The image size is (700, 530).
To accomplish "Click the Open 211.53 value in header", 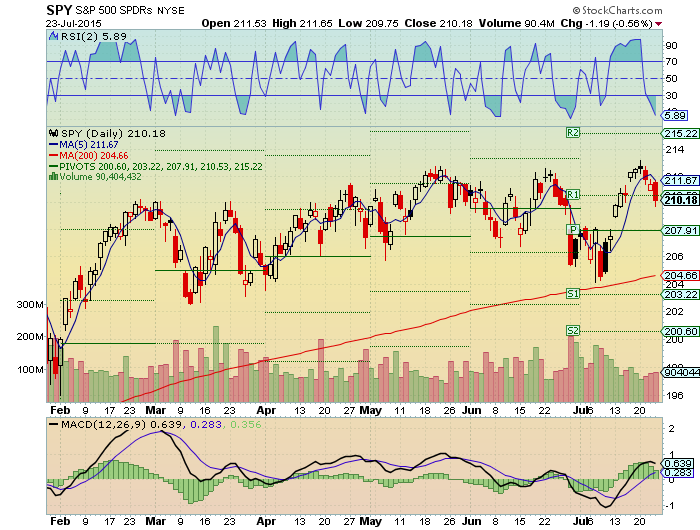I will pos(233,23).
